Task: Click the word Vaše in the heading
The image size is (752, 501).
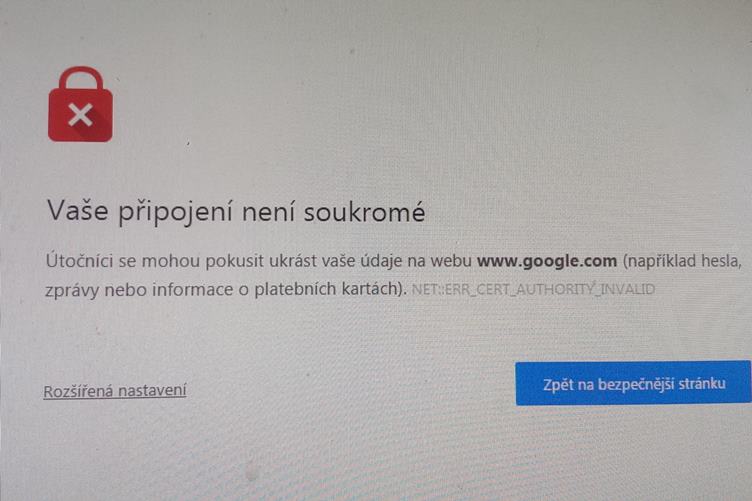Action: click(x=77, y=210)
